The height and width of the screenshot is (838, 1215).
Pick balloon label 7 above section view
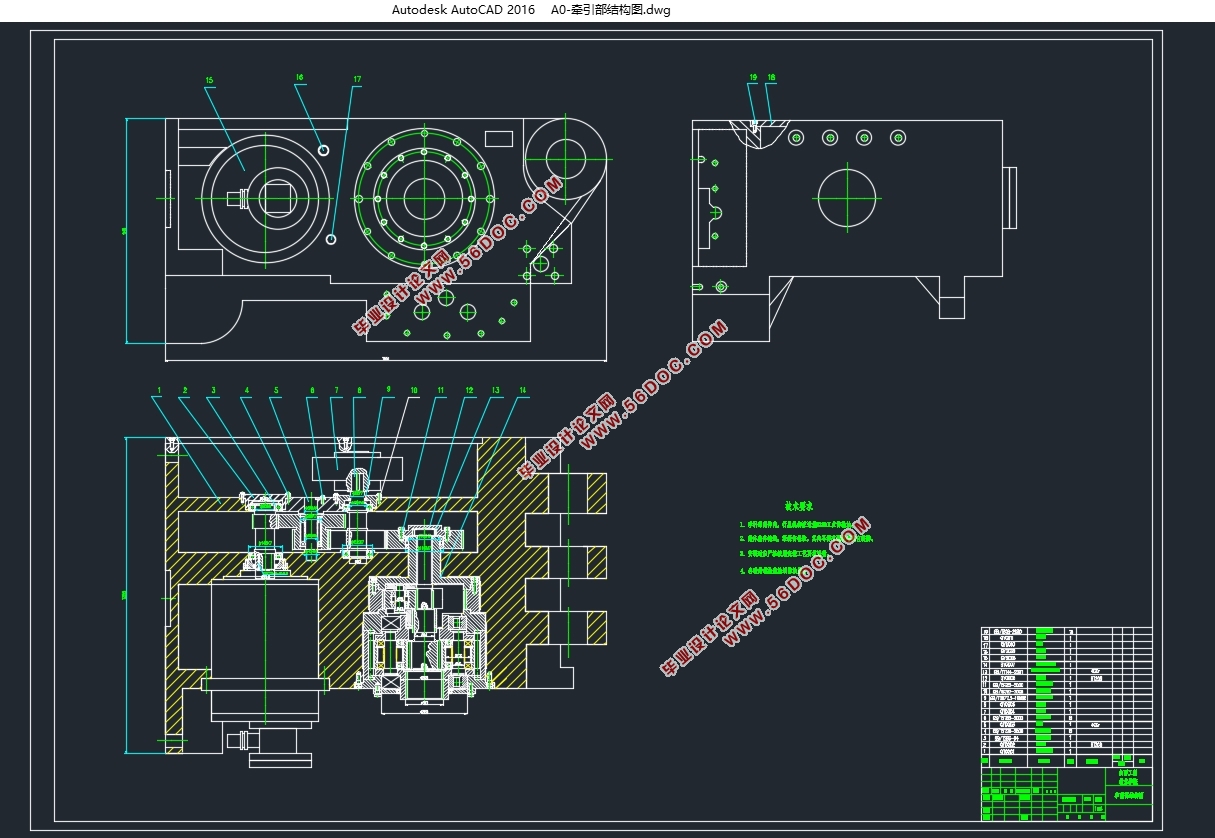(336, 390)
